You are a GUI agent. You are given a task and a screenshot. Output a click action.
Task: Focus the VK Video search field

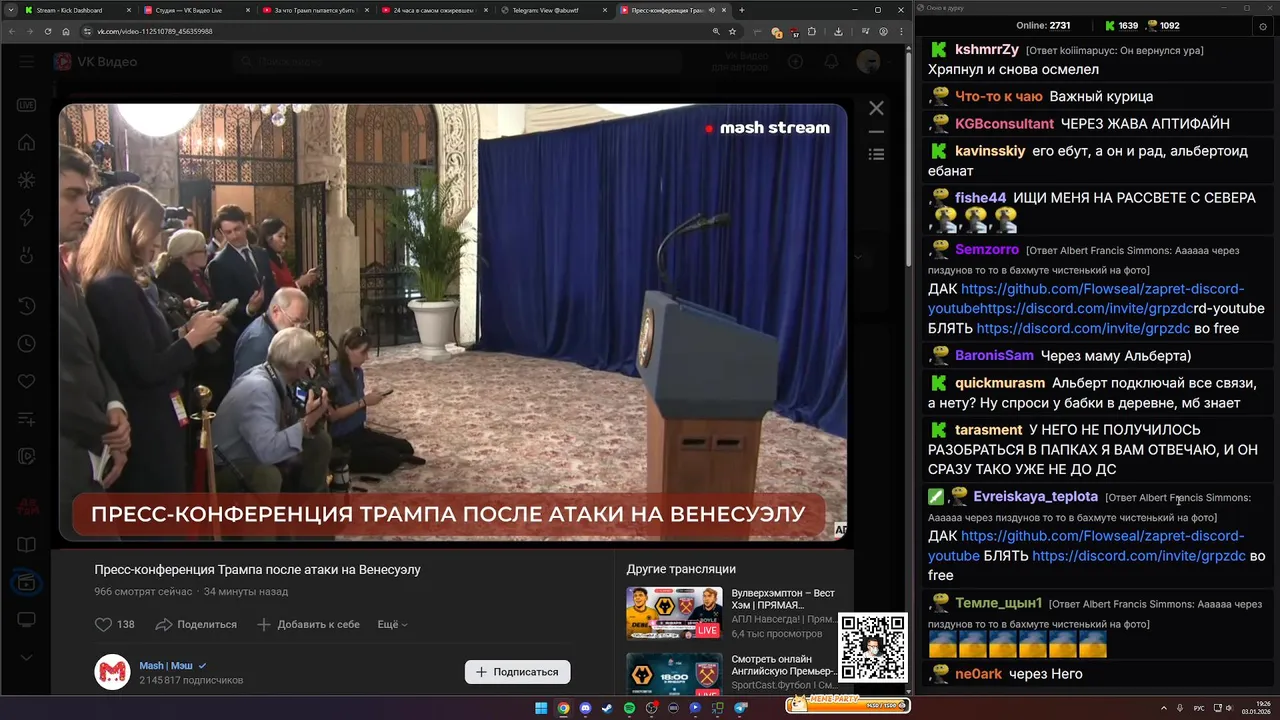(460, 62)
